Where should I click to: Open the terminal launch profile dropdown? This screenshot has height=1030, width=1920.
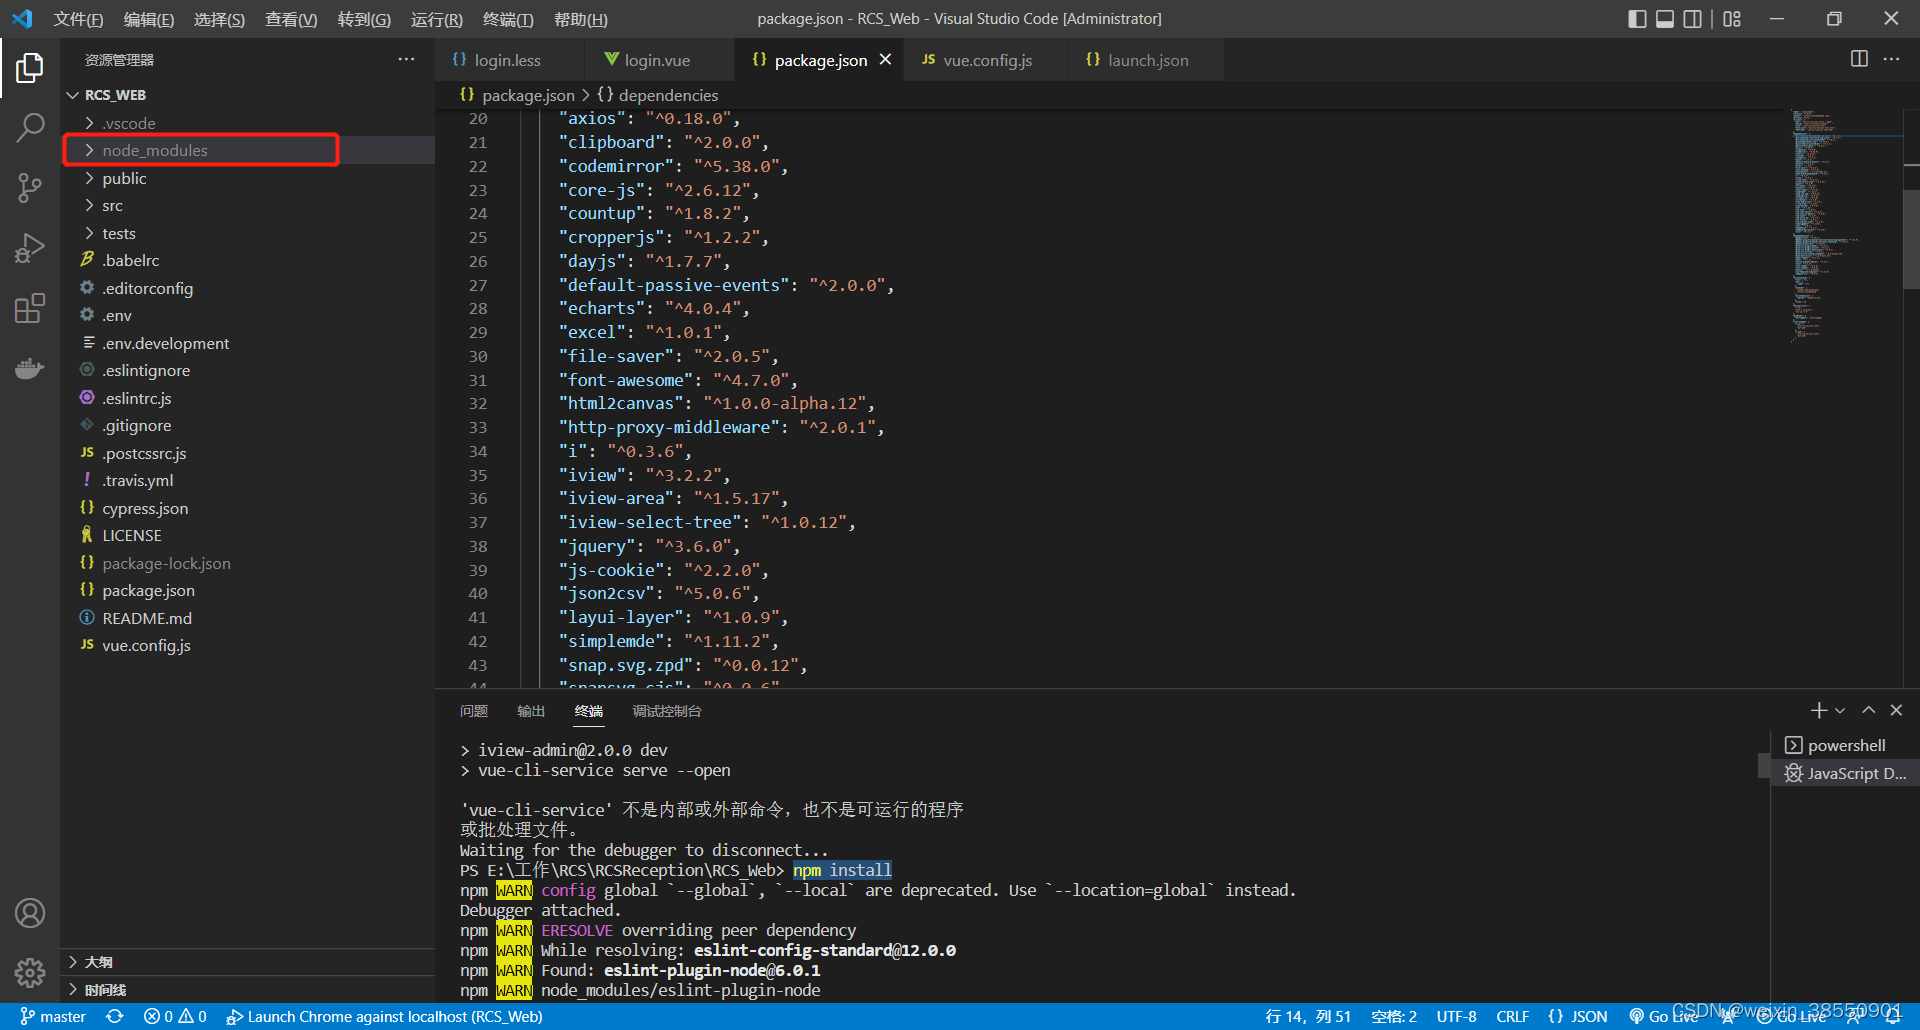pos(1840,710)
